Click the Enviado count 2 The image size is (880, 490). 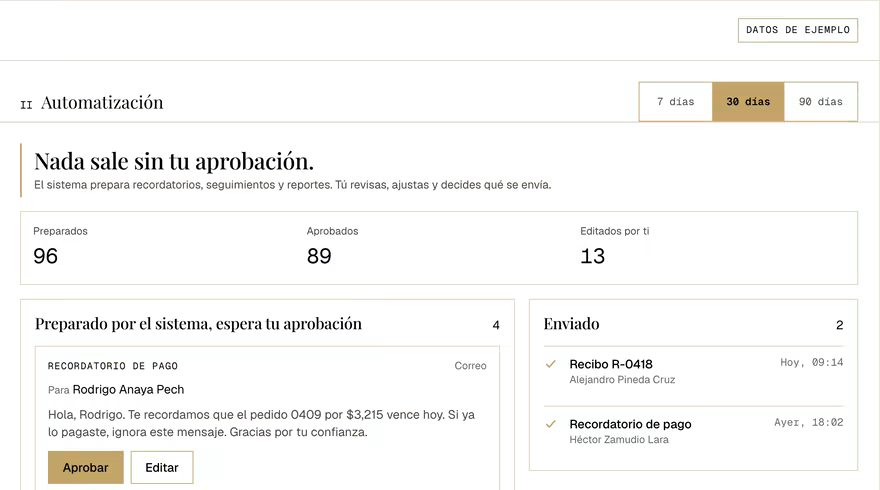click(x=840, y=325)
